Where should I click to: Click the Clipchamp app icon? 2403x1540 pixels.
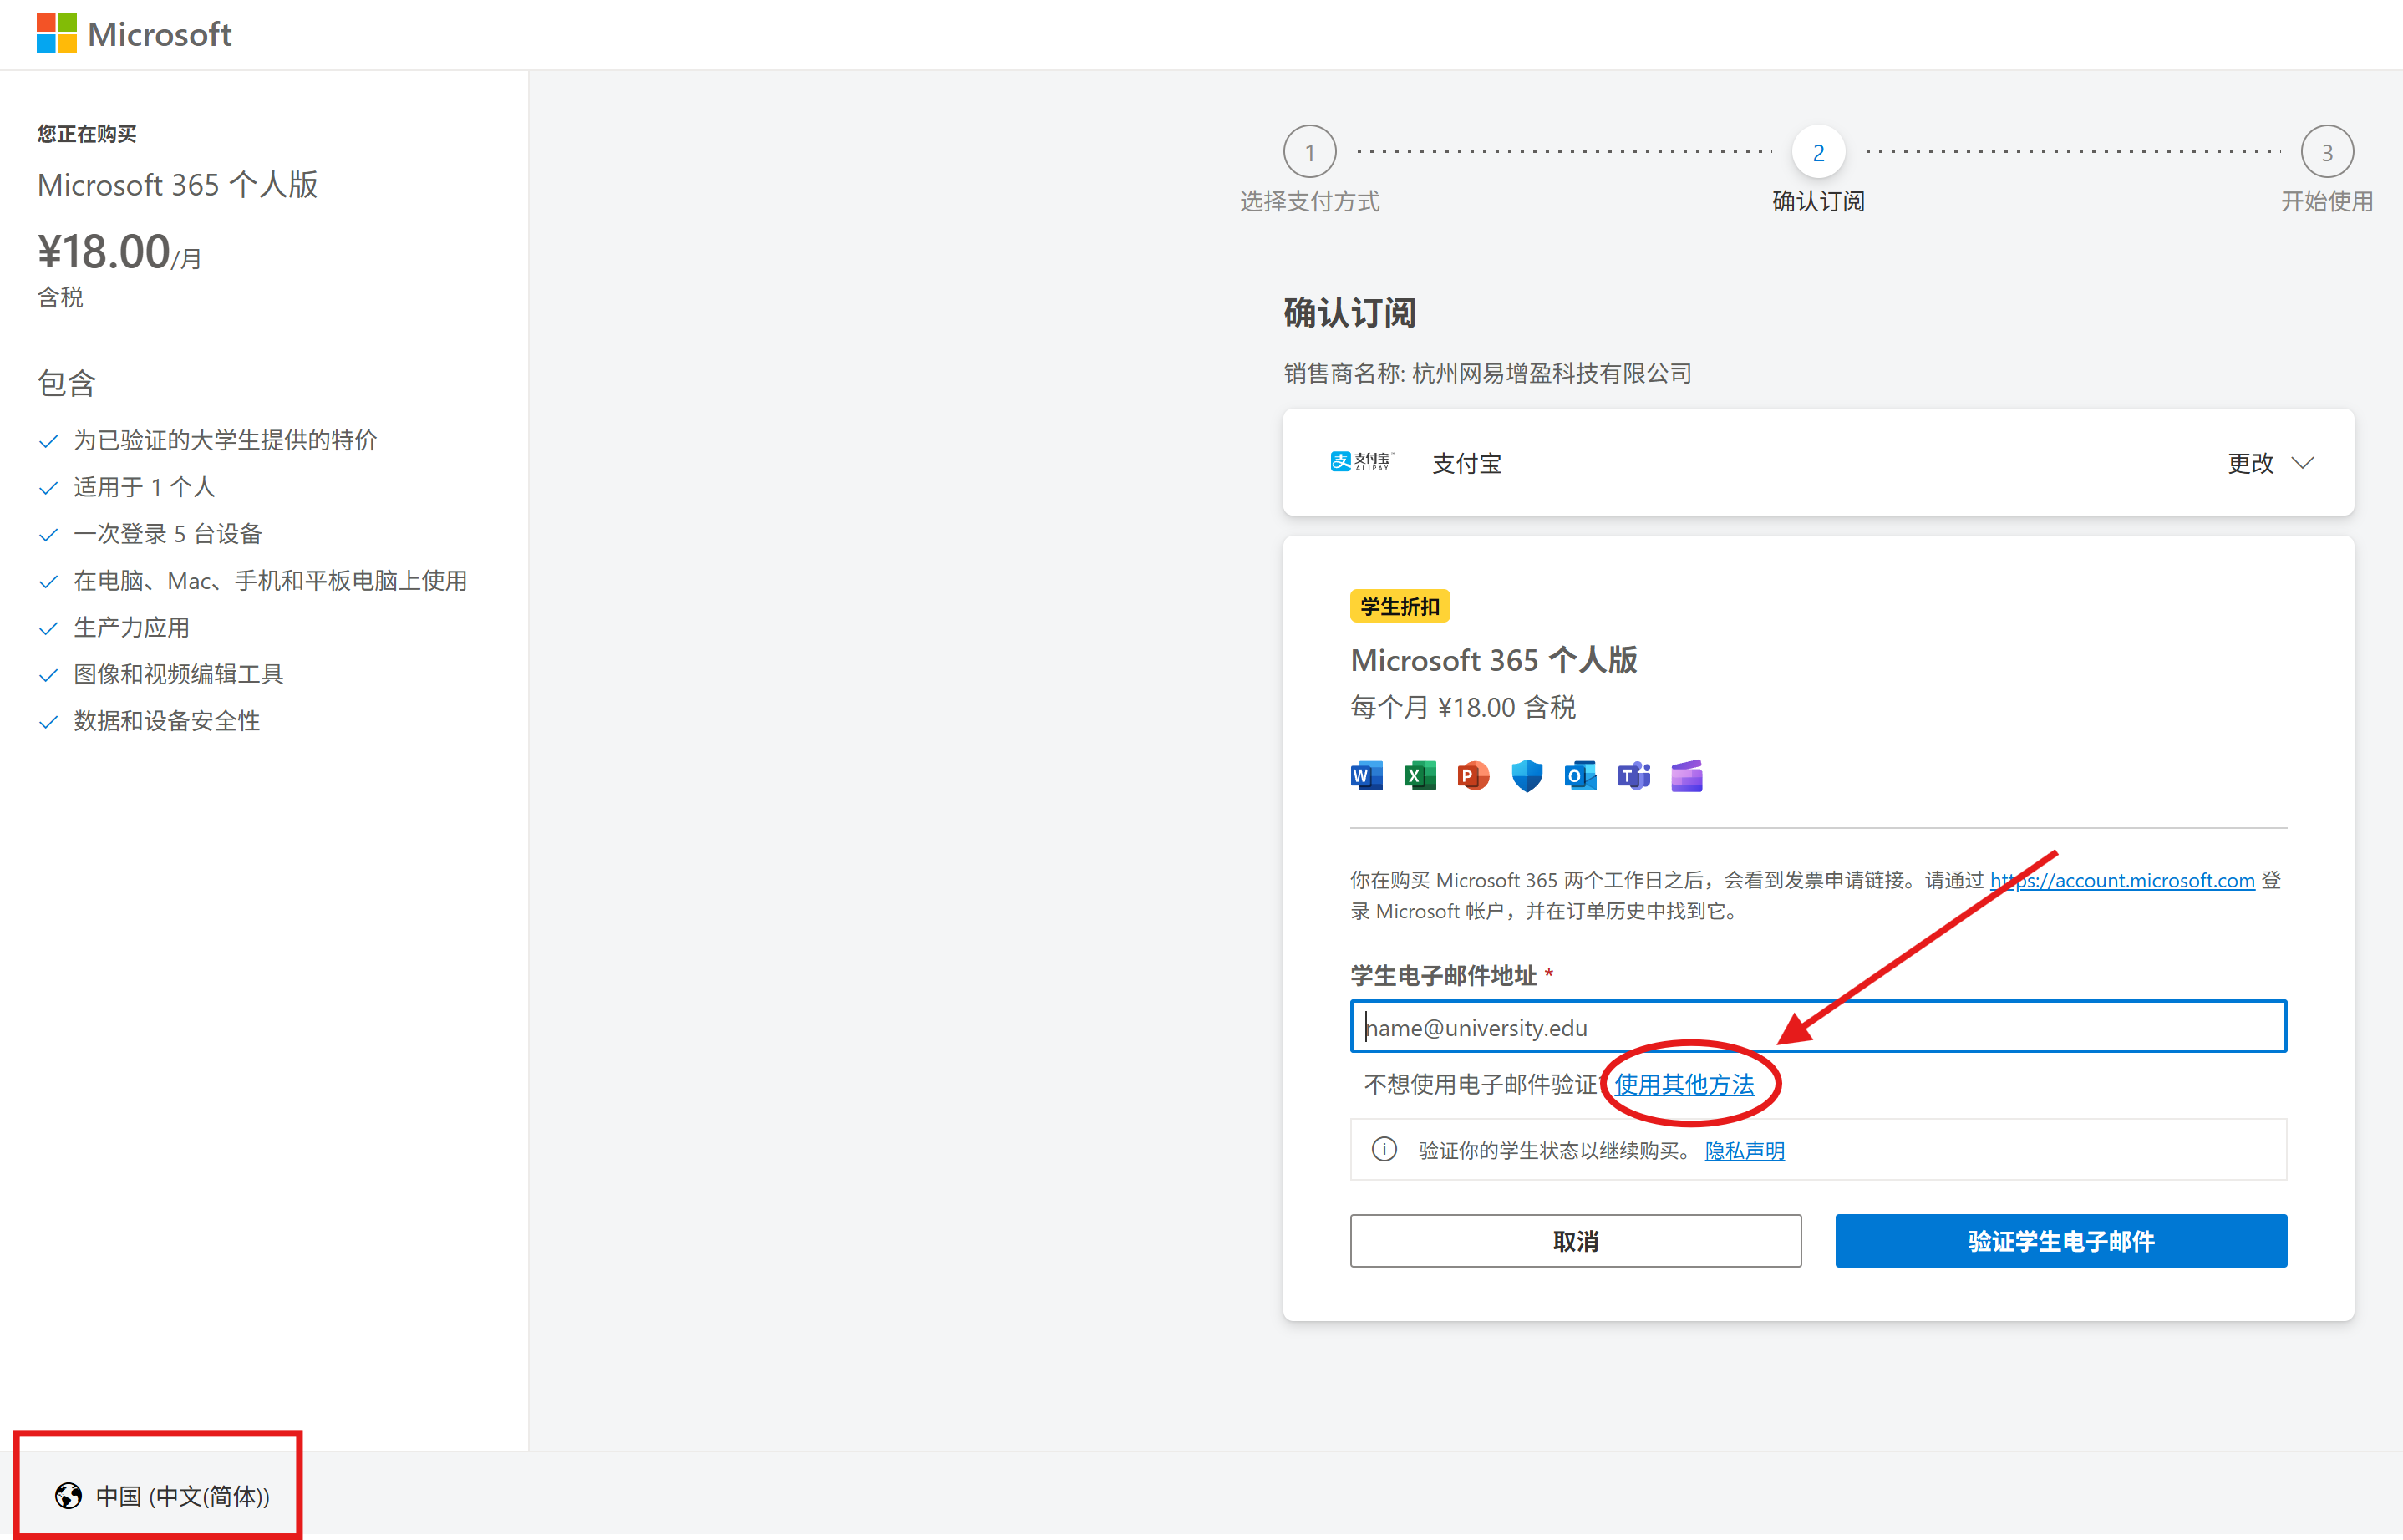tap(1686, 776)
